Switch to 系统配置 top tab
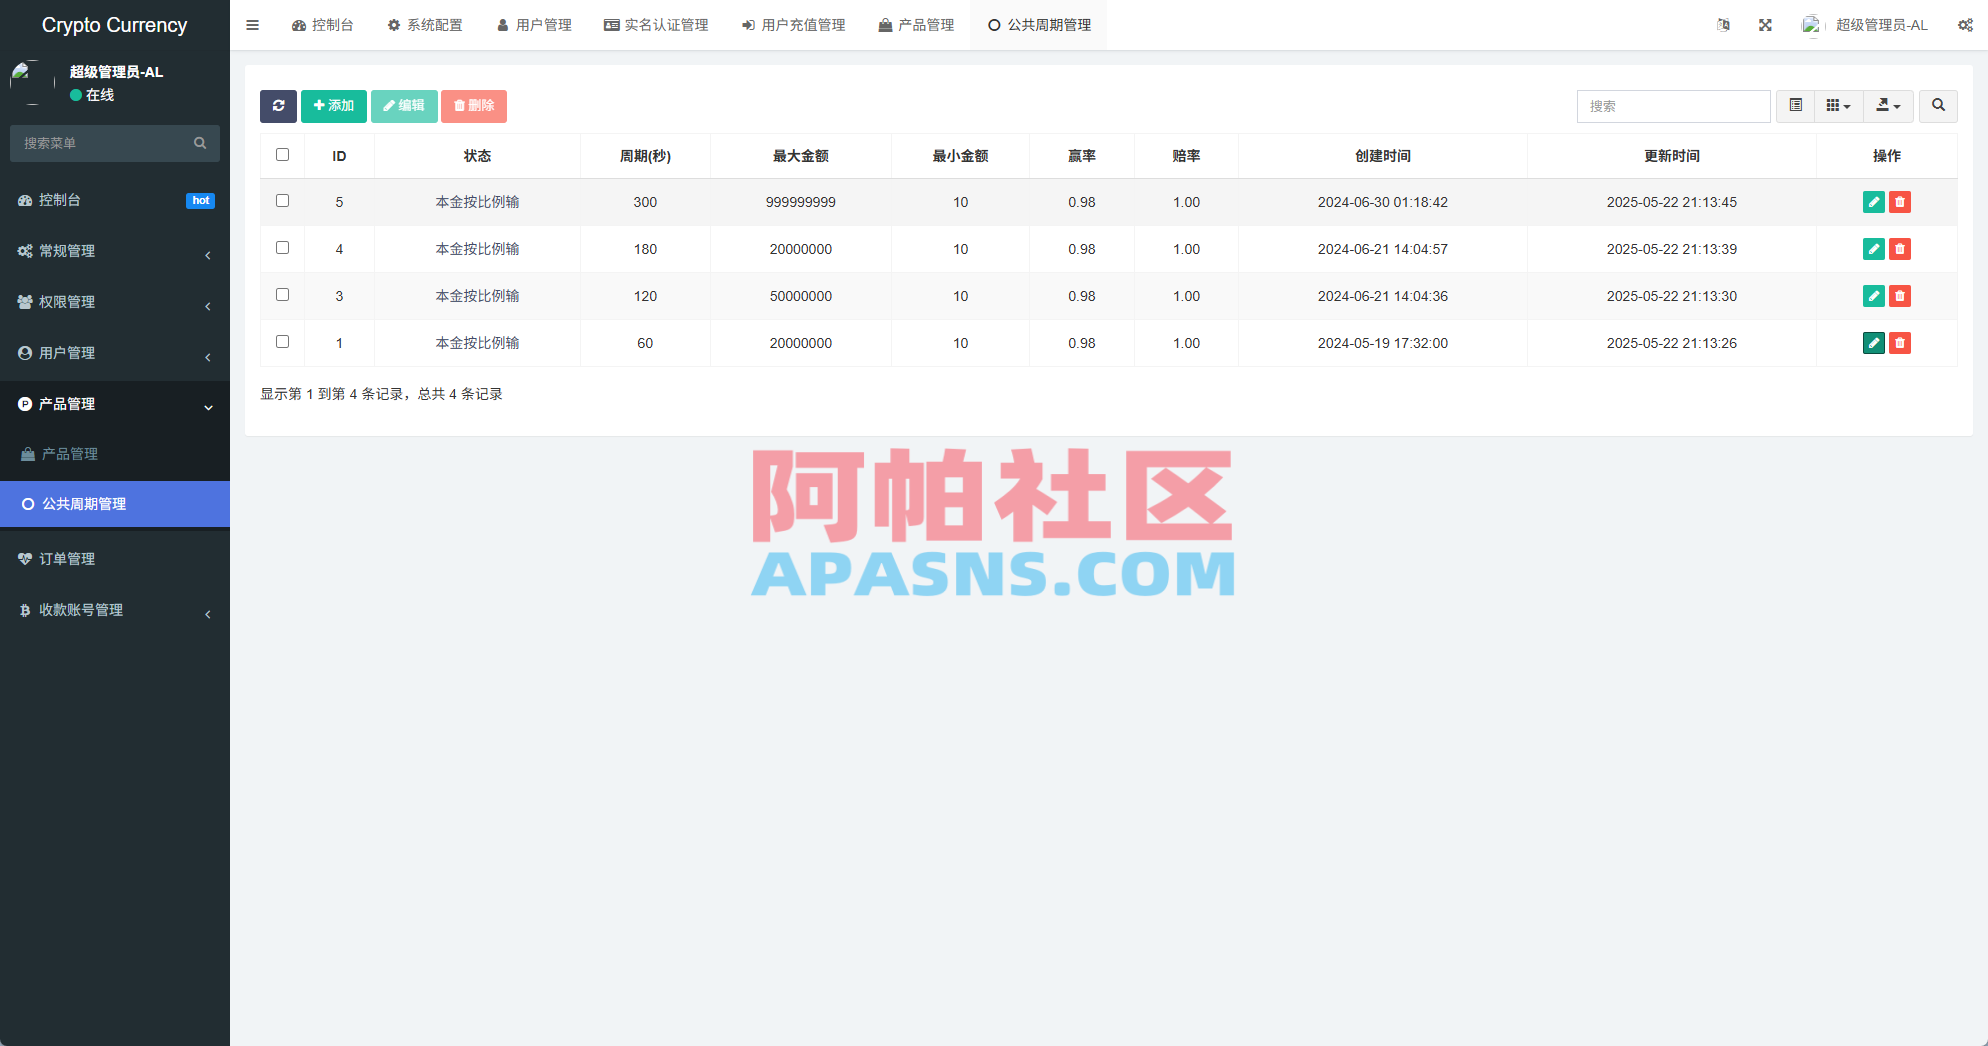The width and height of the screenshot is (1988, 1046). click(425, 25)
